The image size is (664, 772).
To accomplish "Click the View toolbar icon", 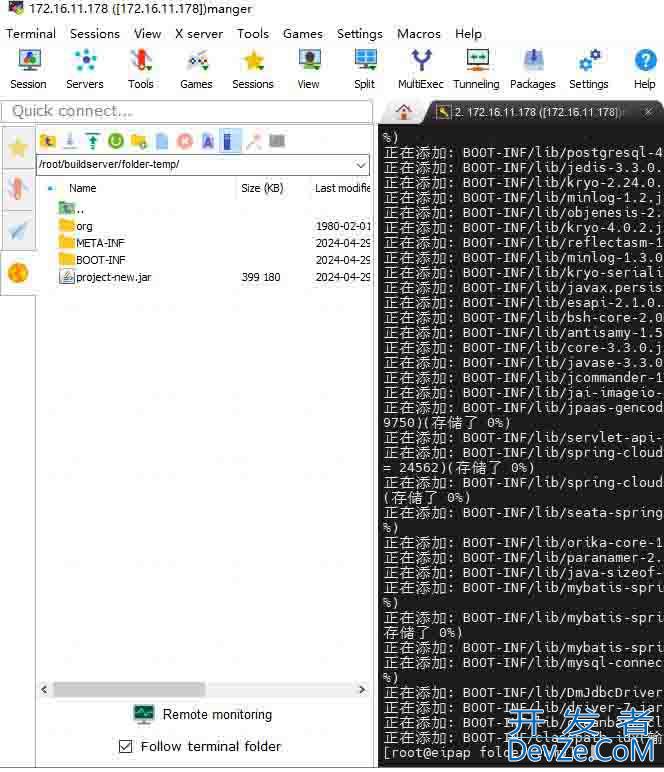I will [309, 69].
